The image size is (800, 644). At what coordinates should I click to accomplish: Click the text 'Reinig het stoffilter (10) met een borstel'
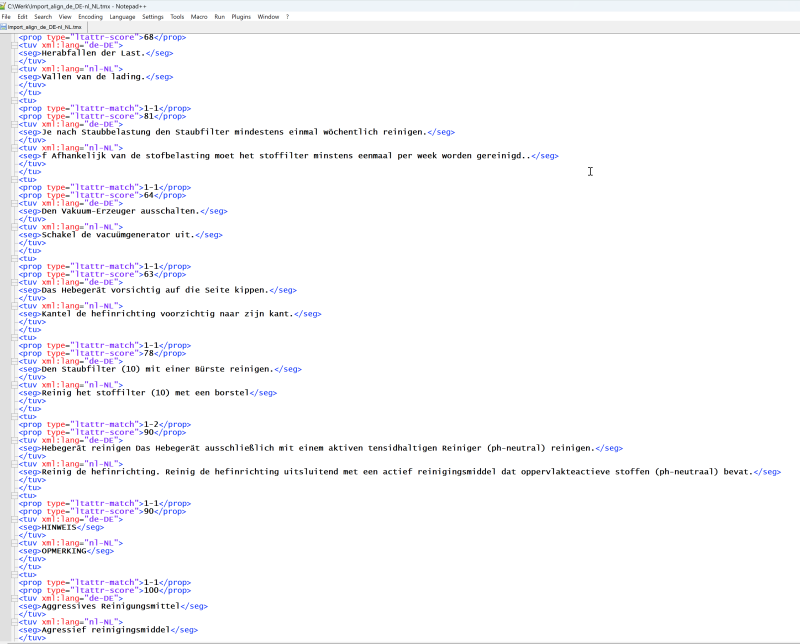pos(145,393)
